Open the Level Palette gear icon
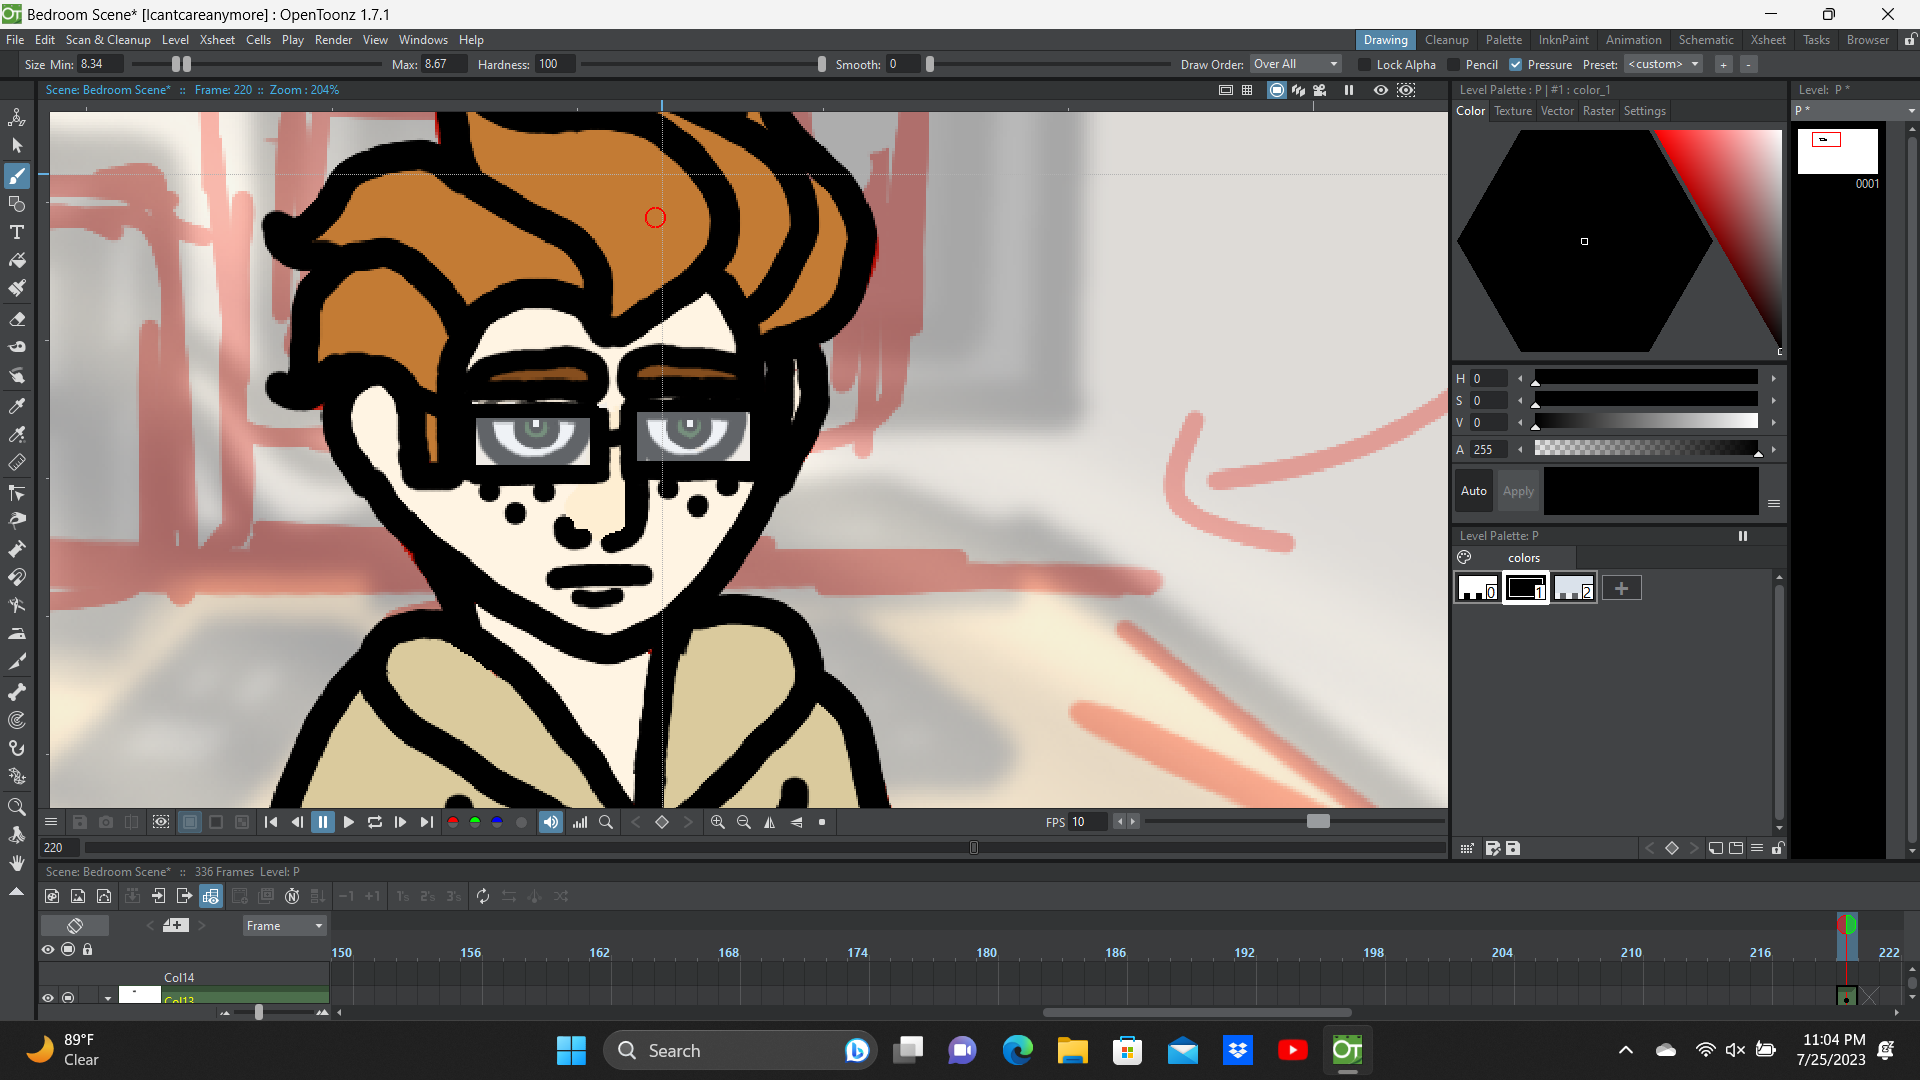This screenshot has width=1920, height=1080. 1464,557
